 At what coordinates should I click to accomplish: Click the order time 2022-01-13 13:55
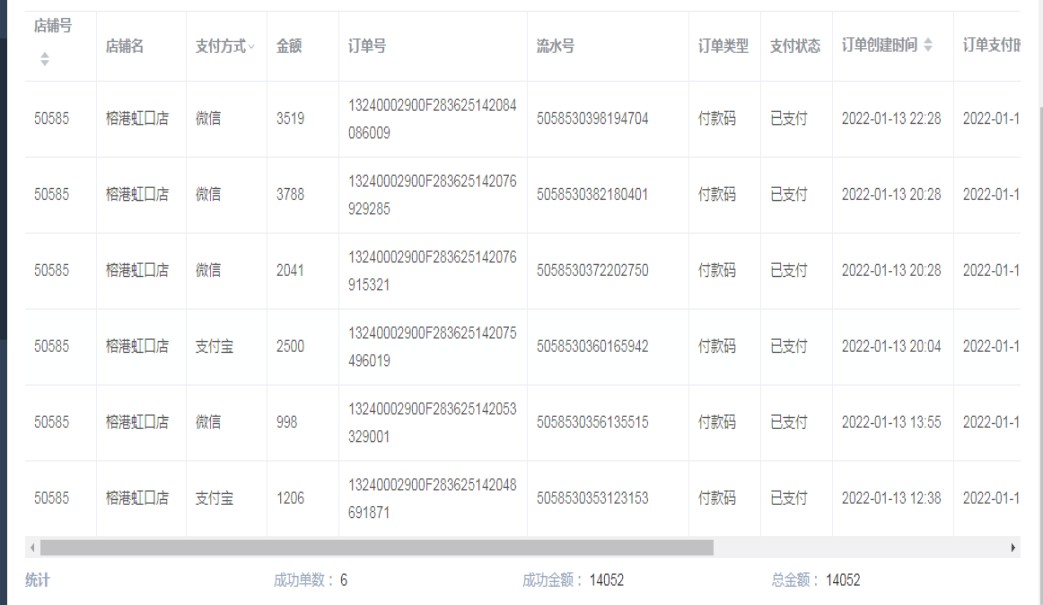point(891,423)
